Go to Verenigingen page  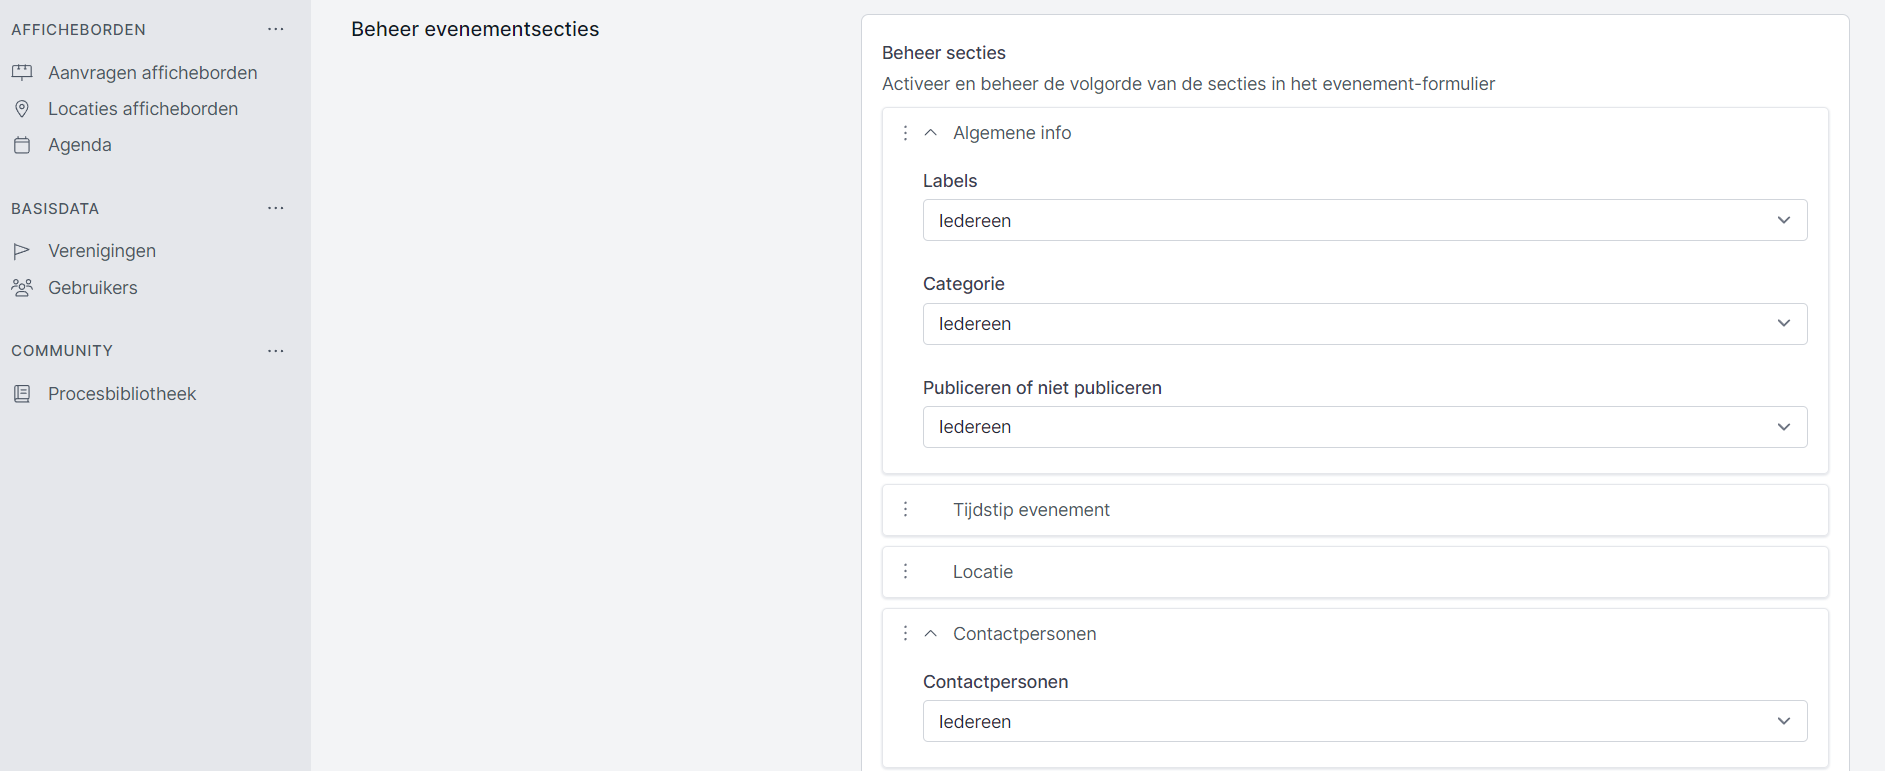pyautogui.click(x=101, y=251)
